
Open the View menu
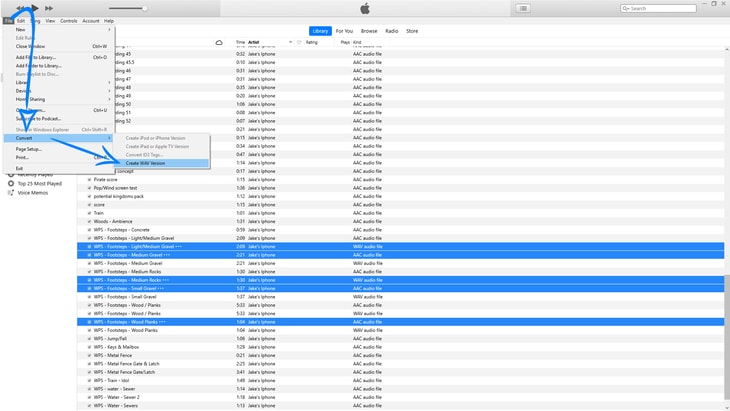pos(50,21)
